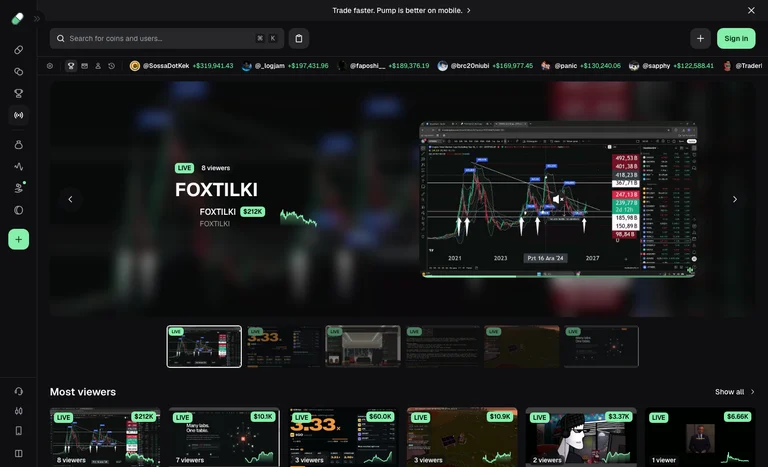Unmute the featured stream video
The height and width of the screenshot is (467, 768).
(558, 199)
